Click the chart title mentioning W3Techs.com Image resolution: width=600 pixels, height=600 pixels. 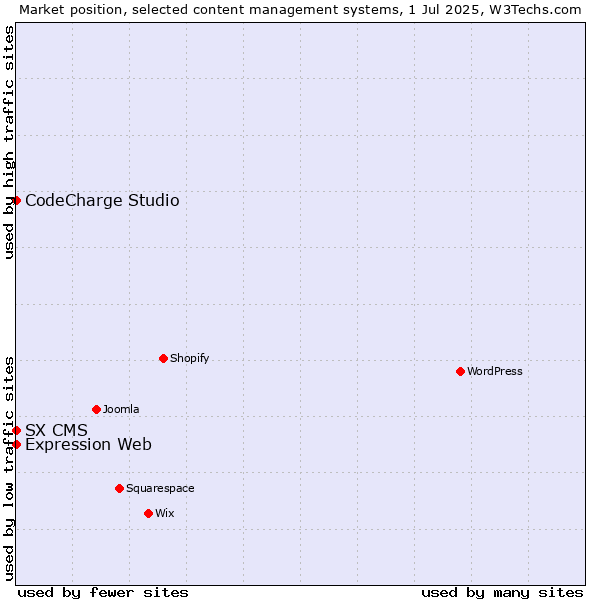click(300, 10)
